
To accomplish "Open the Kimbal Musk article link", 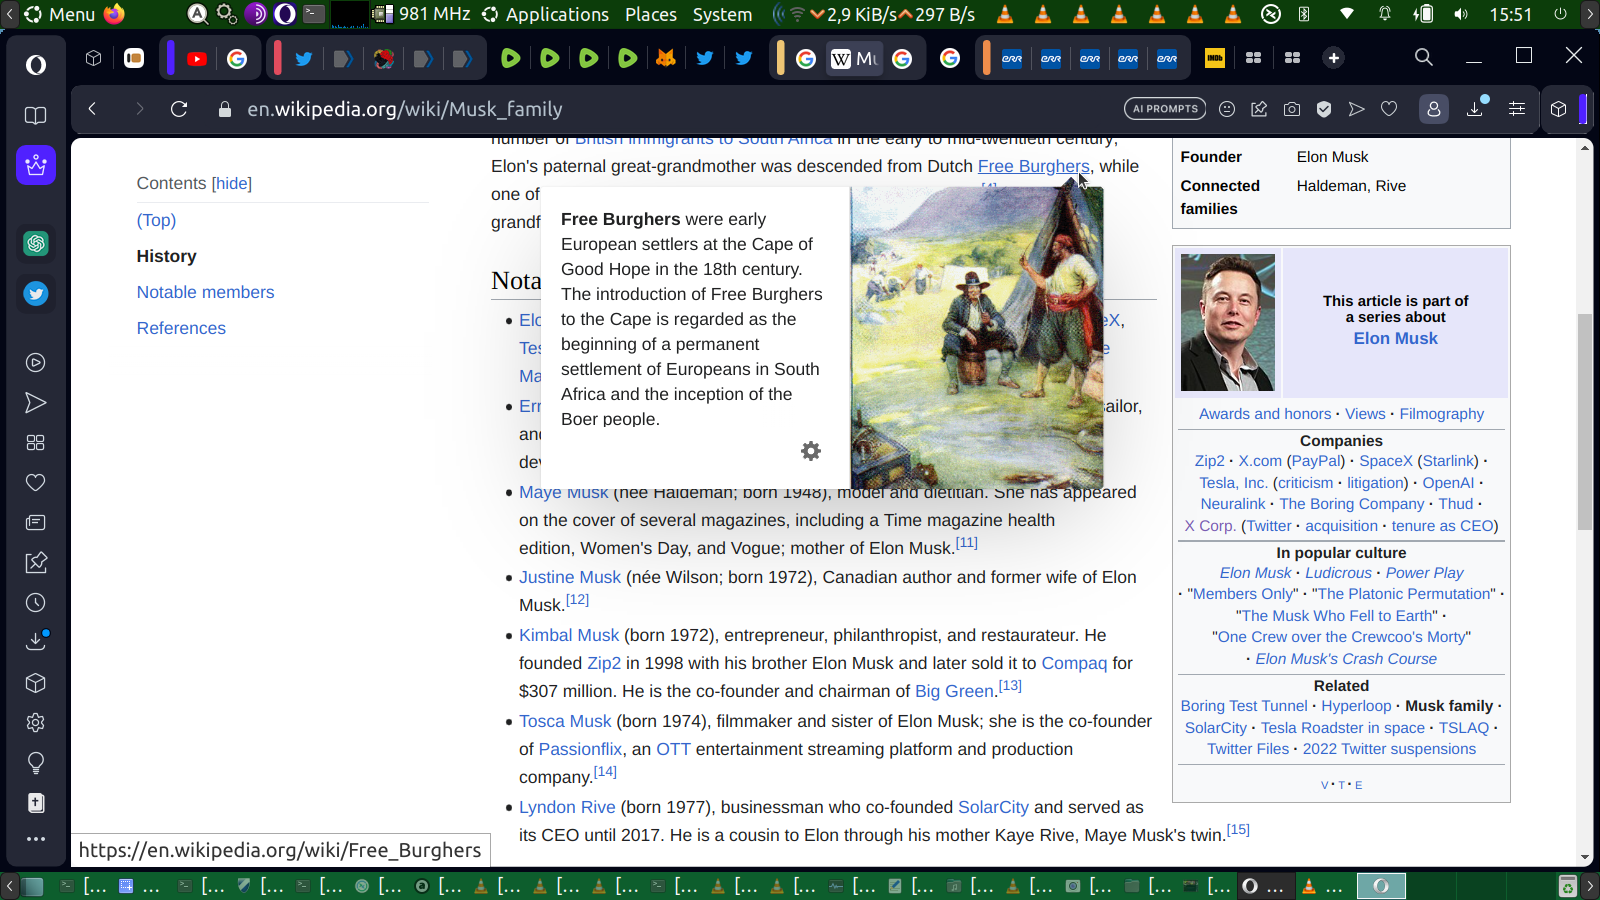I will (569, 635).
